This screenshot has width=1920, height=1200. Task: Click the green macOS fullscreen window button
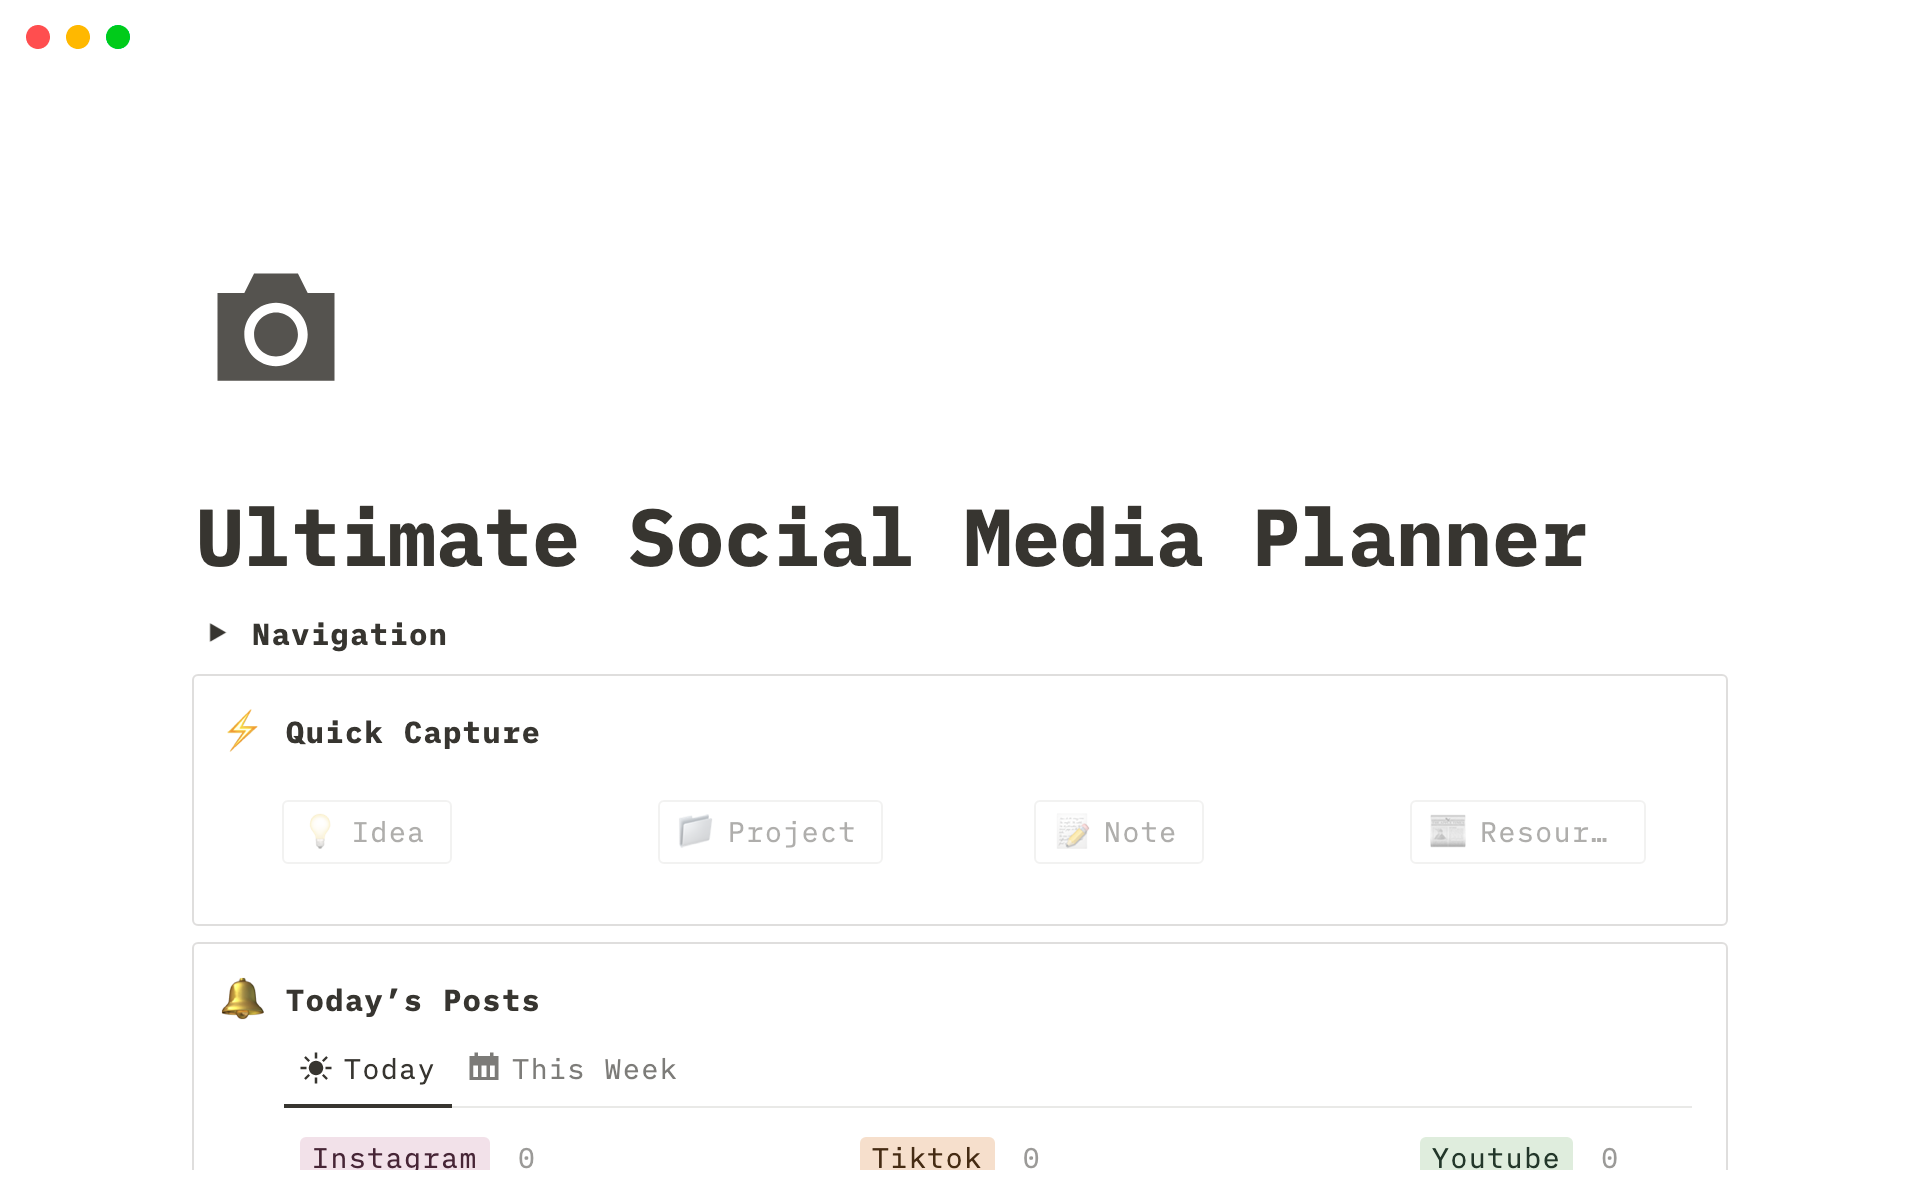coord(118,37)
